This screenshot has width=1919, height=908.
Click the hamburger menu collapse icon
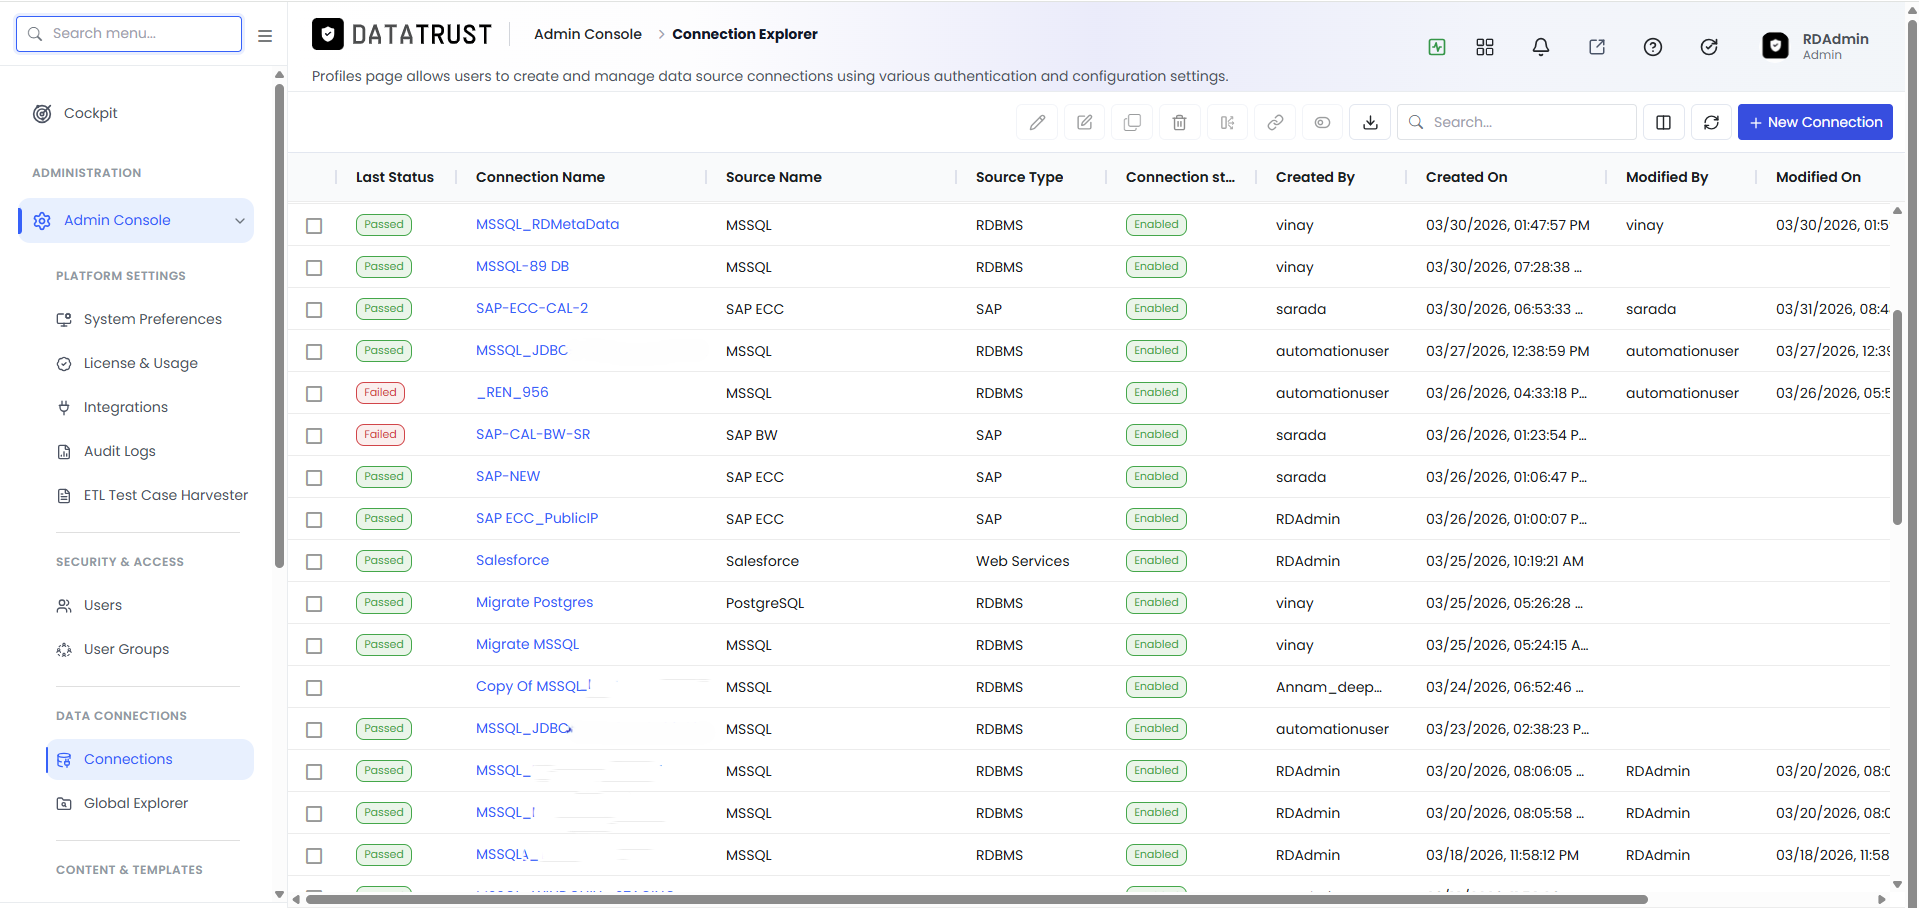(x=265, y=35)
